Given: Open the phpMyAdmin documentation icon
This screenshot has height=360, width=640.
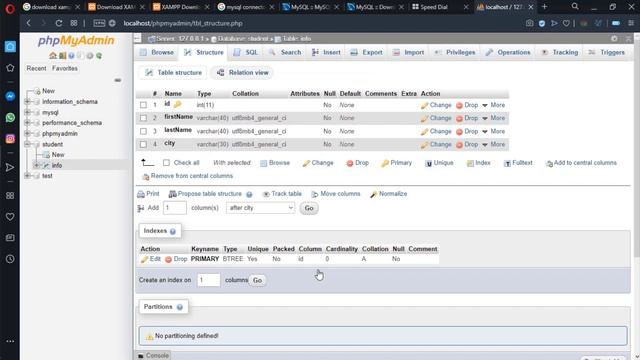Looking at the screenshot, I should (71, 56).
